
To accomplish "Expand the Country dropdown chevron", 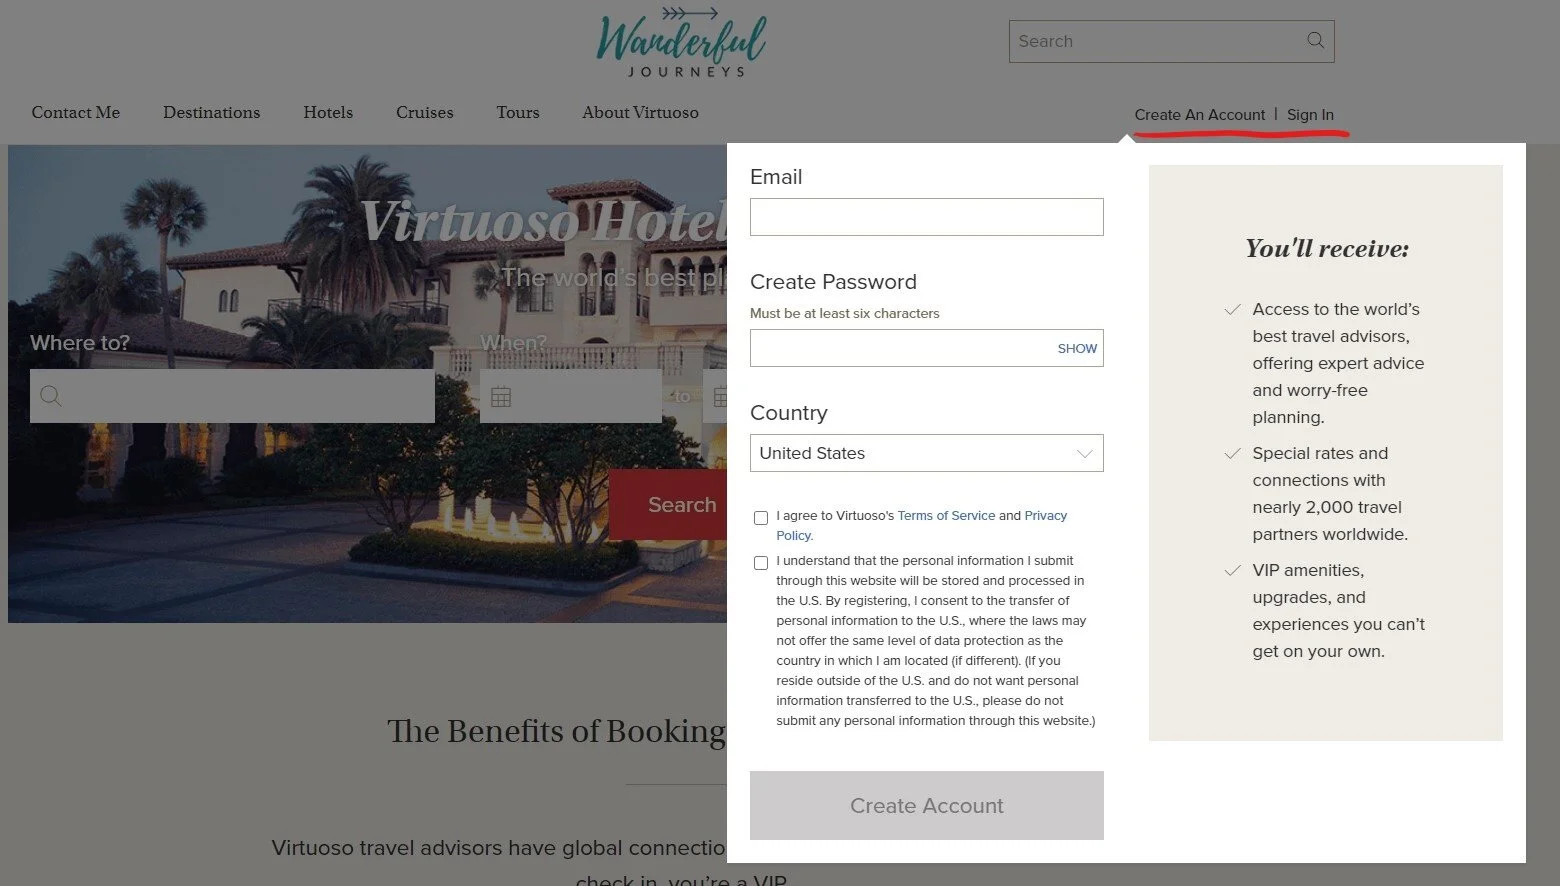I will coord(1084,454).
